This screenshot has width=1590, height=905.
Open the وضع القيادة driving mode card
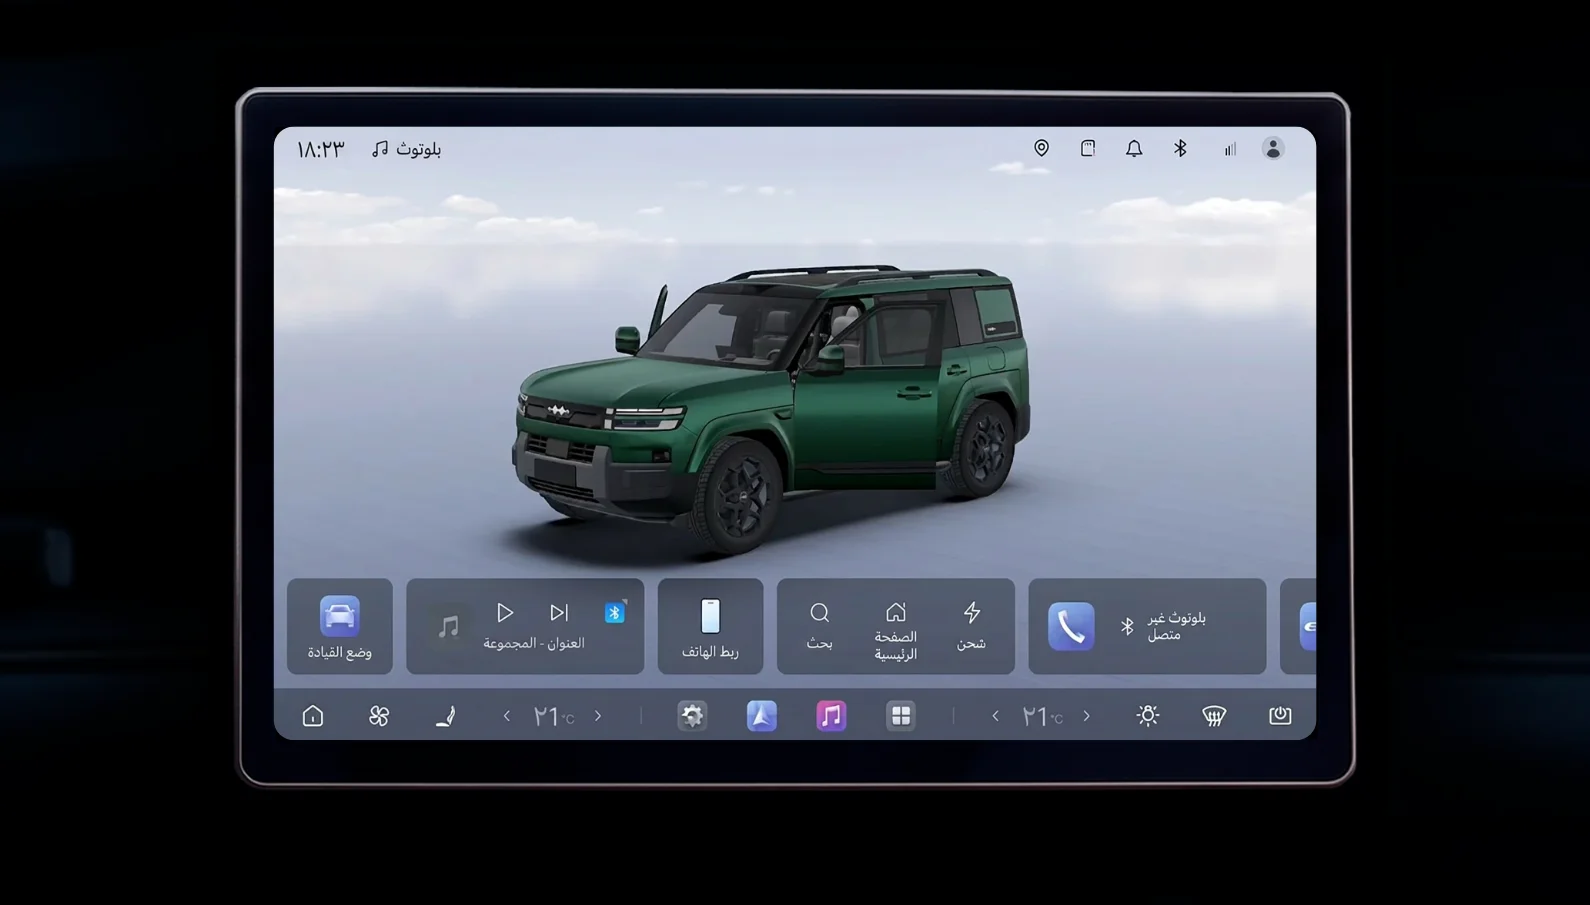click(x=340, y=626)
